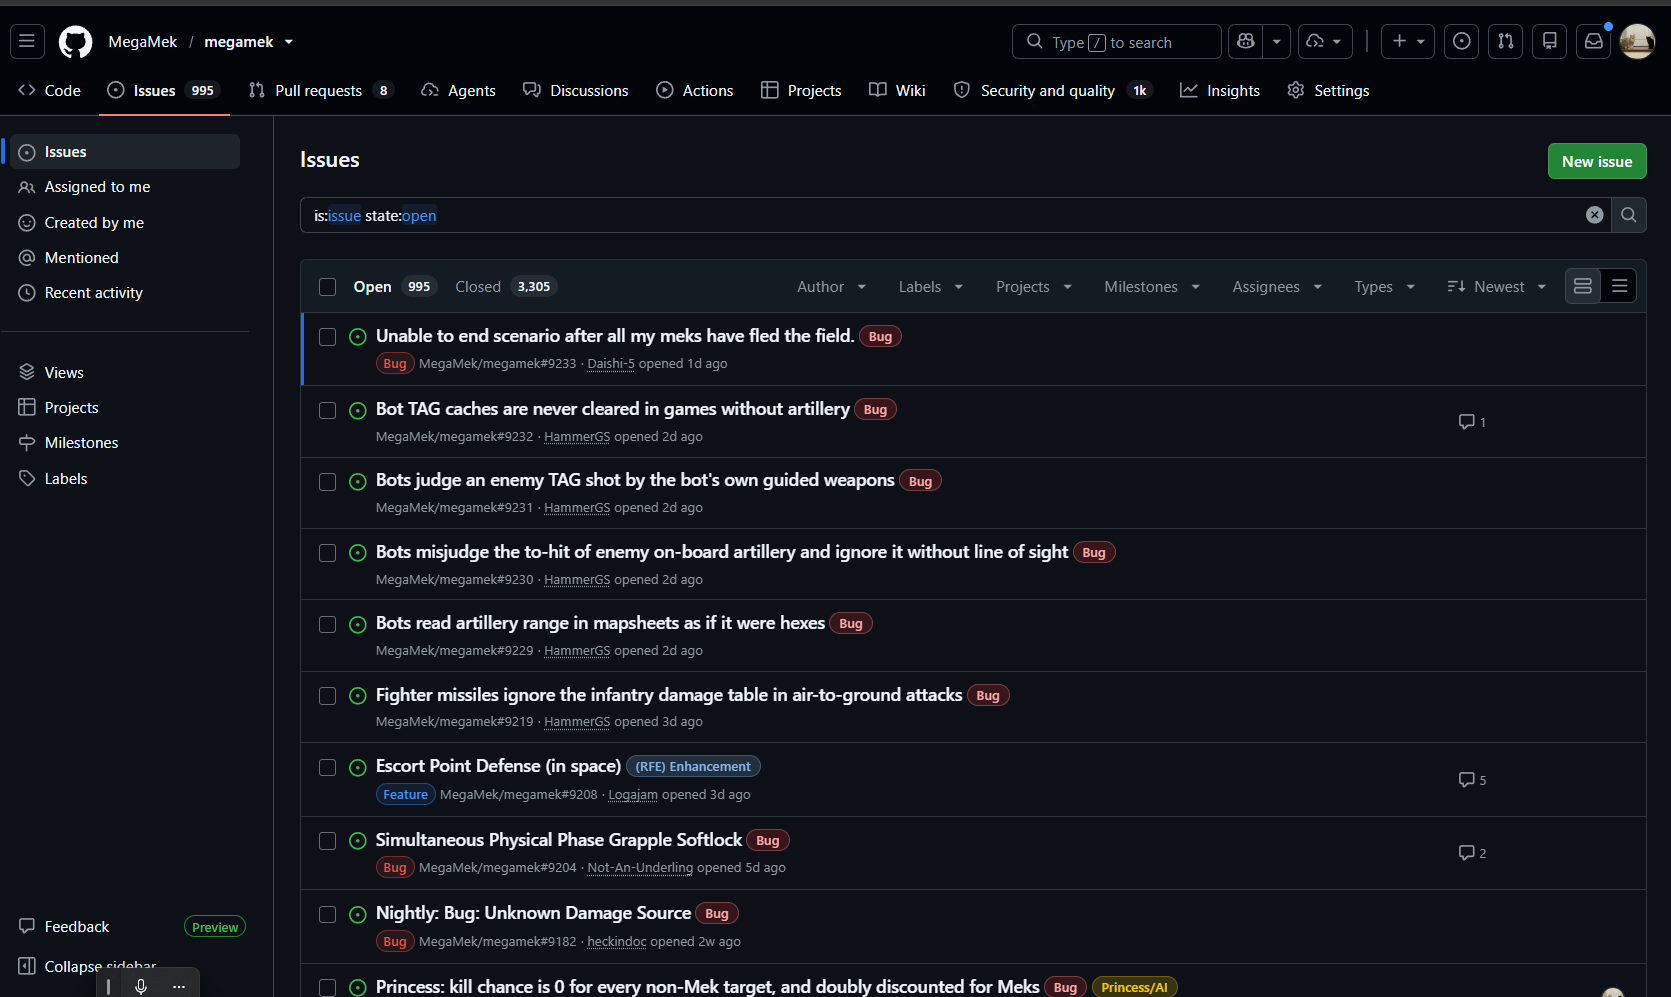The width and height of the screenshot is (1671, 997).
Task: Click the red Bug type badge under Nightly issue
Action: (x=395, y=942)
